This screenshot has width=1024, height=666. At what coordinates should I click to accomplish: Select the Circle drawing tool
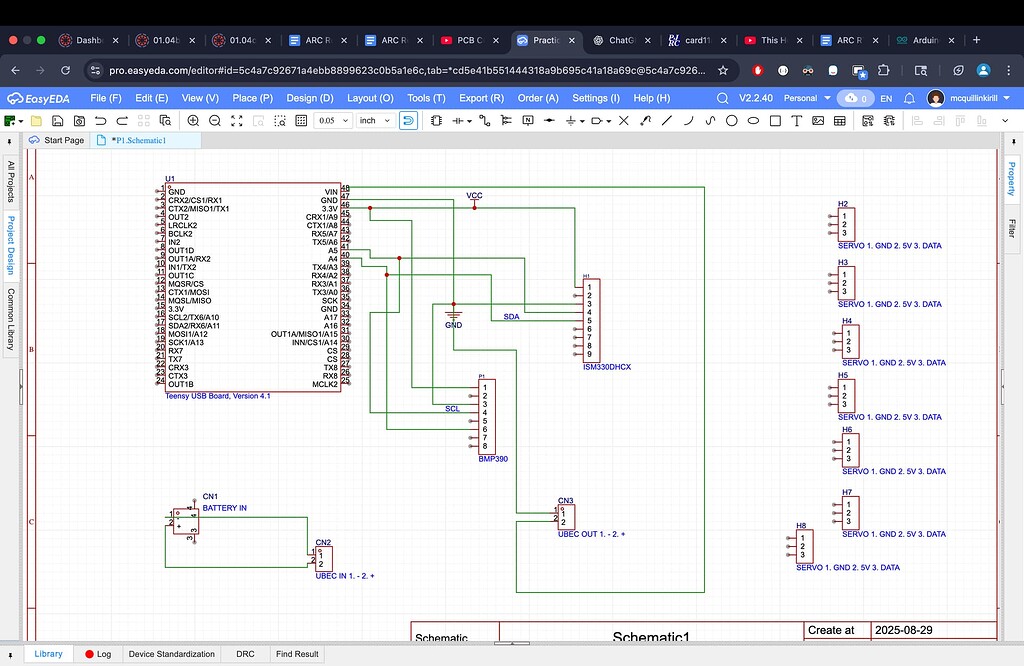pos(732,120)
